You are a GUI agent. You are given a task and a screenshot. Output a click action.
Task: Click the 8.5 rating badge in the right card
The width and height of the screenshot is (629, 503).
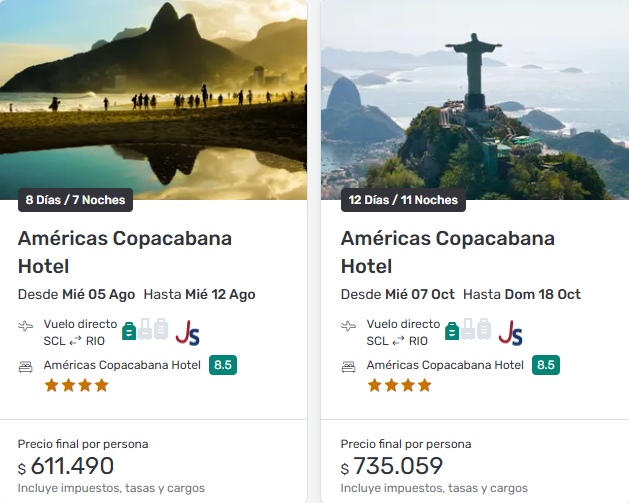546,365
